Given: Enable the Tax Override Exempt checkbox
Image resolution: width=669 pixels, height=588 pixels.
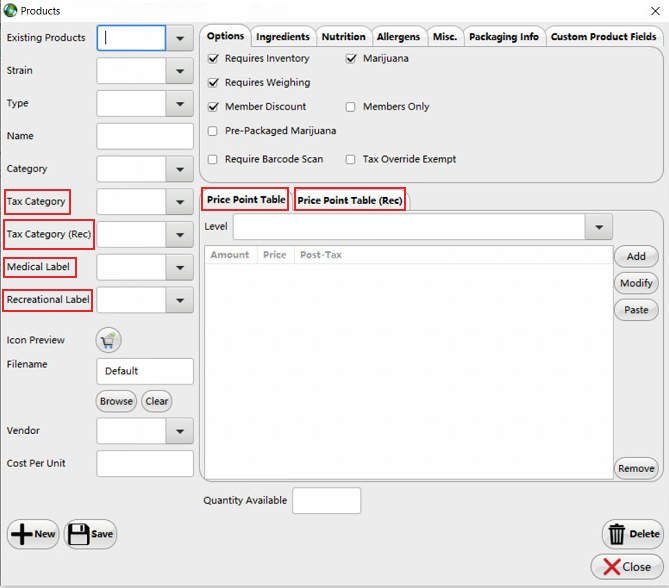Looking at the screenshot, I should (x=350, y=159).
